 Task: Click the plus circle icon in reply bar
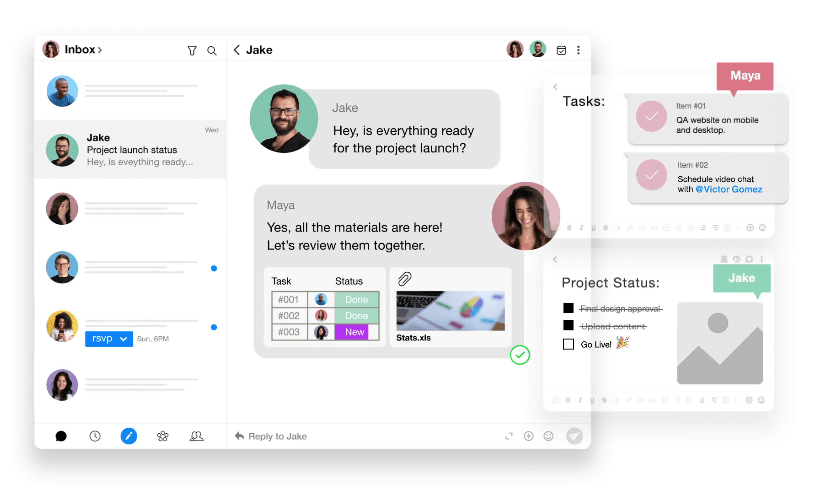pyautogui.click(x=528, y=436)
